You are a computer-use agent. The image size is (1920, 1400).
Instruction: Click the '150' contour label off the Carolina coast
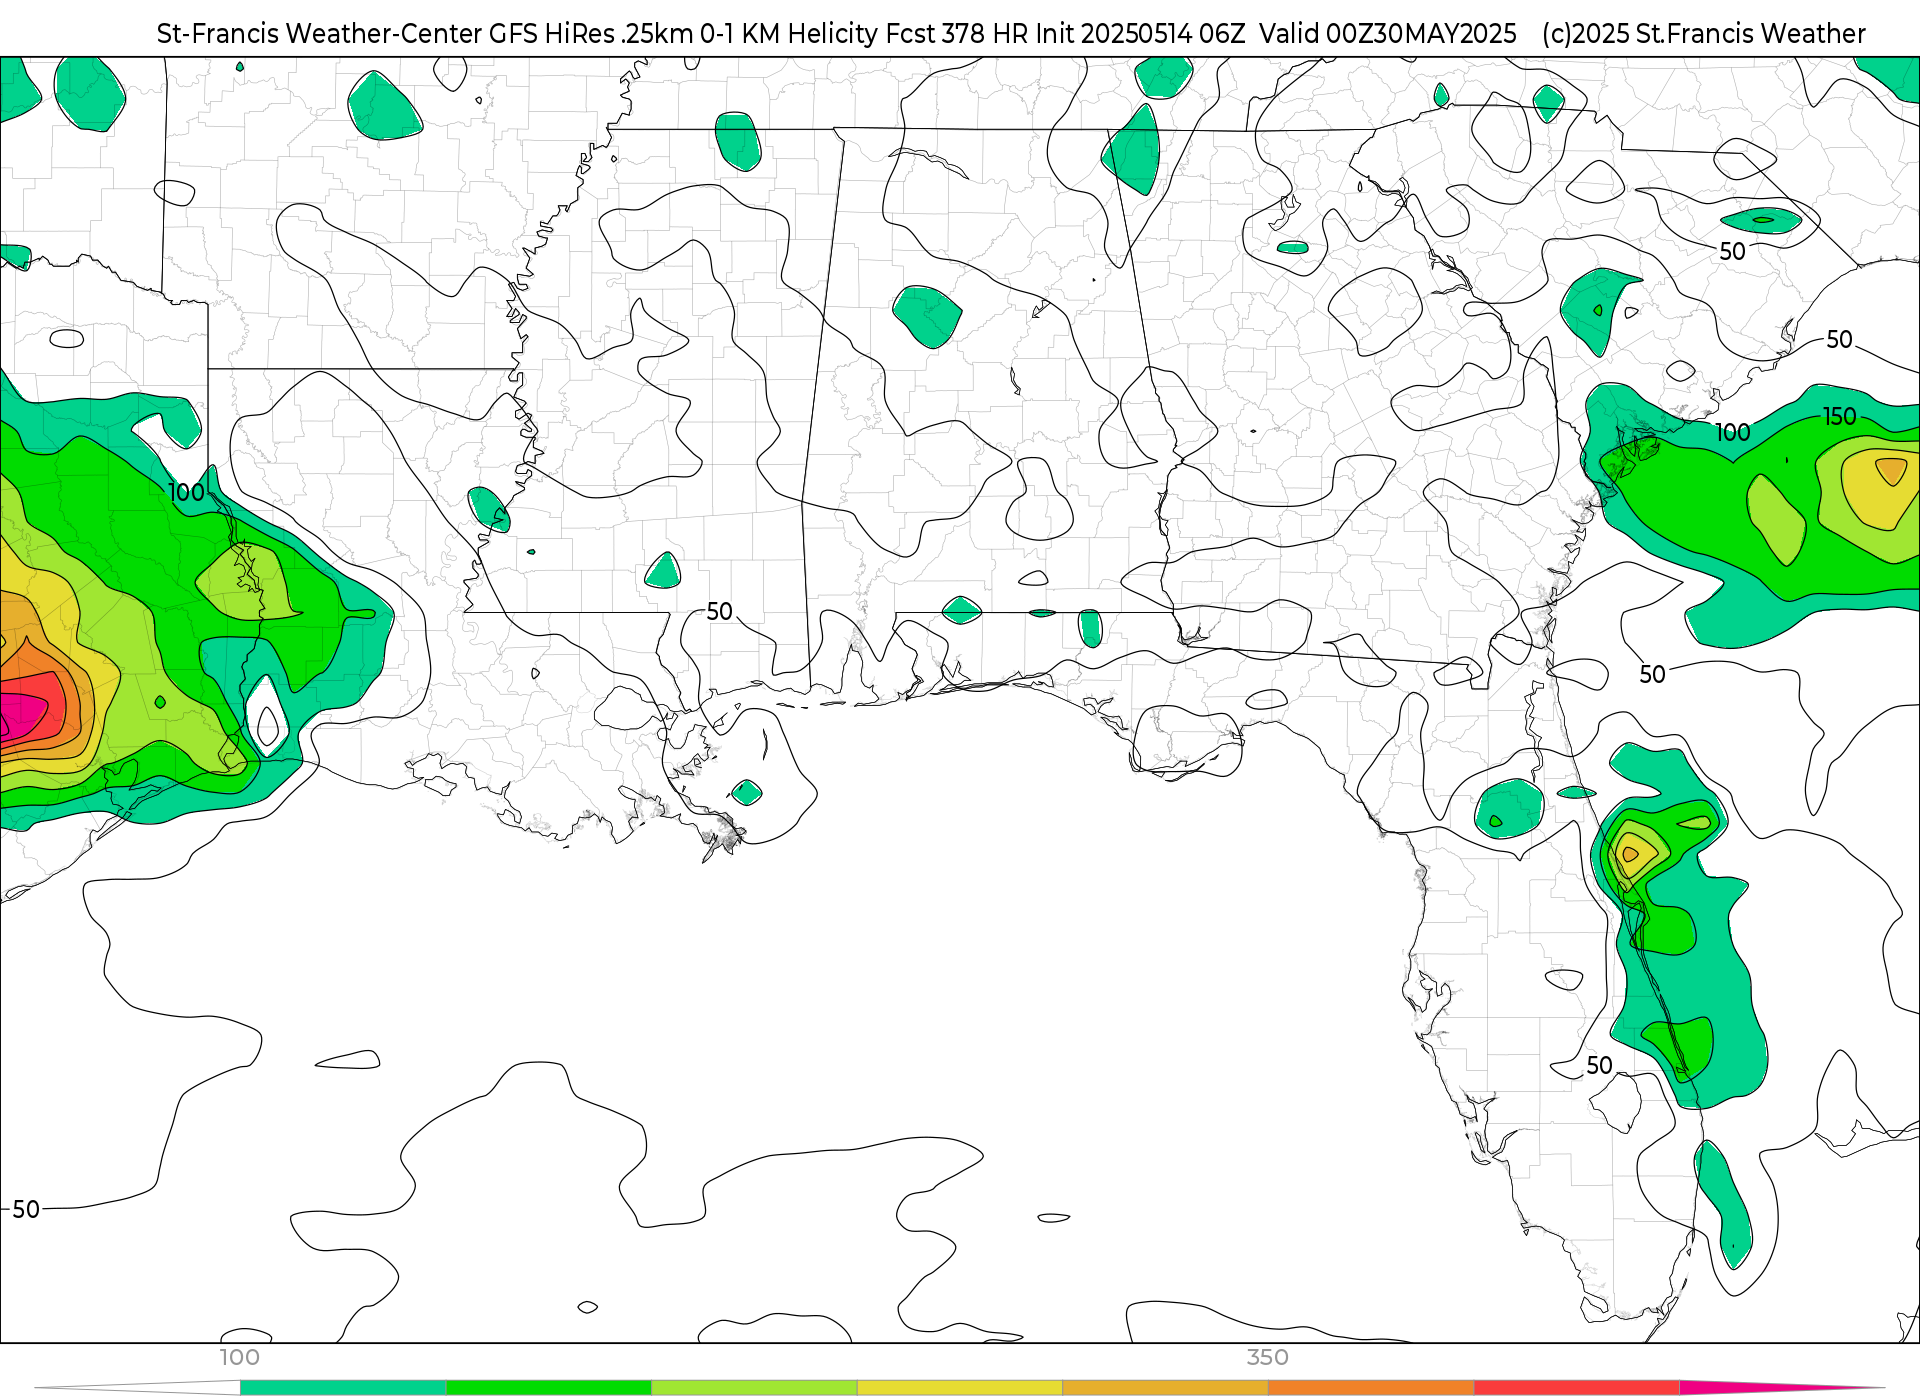pos(1839,416)
